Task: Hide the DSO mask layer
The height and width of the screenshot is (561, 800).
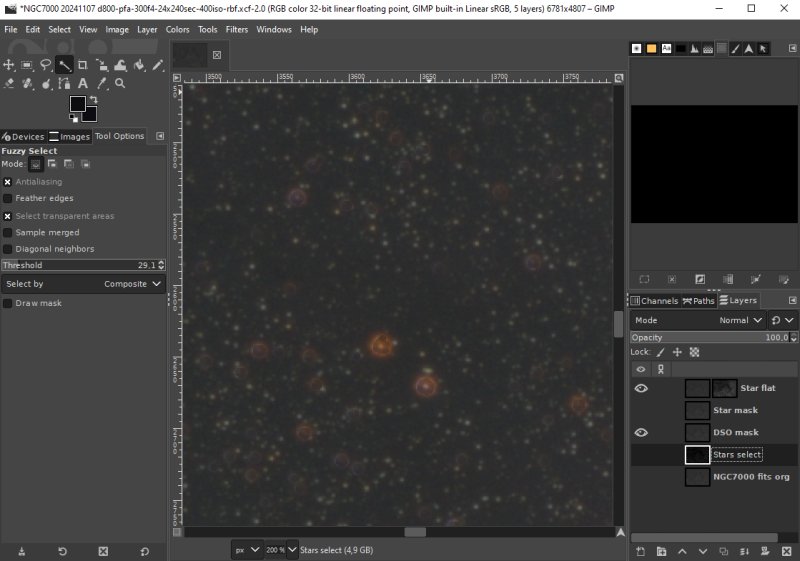Action: 641,432
